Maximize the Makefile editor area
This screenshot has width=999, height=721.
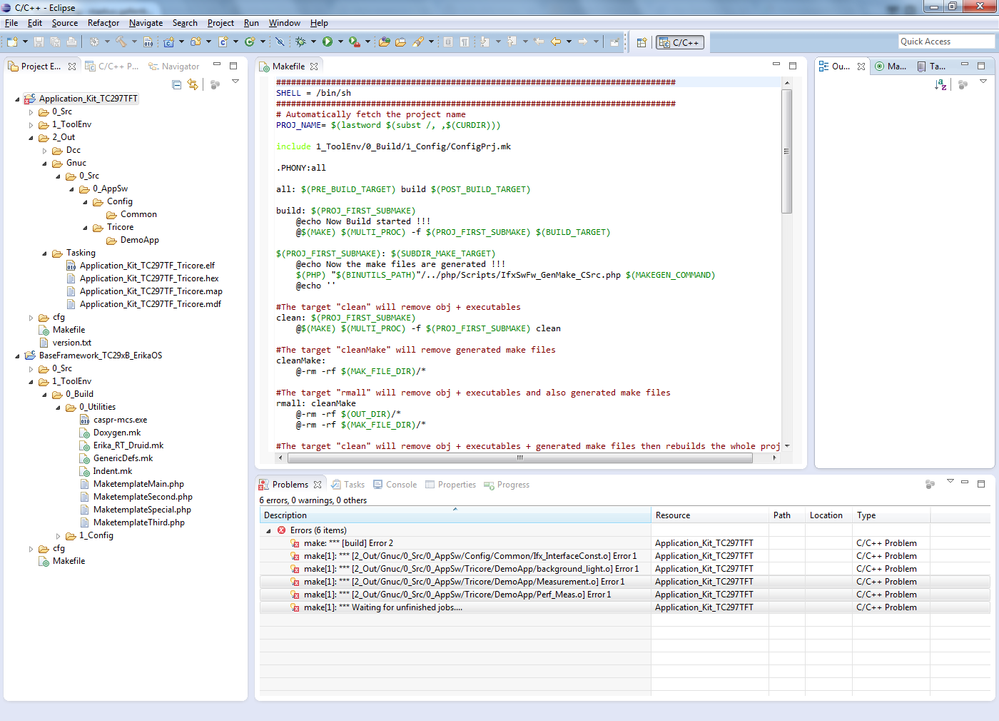[793, 66]
